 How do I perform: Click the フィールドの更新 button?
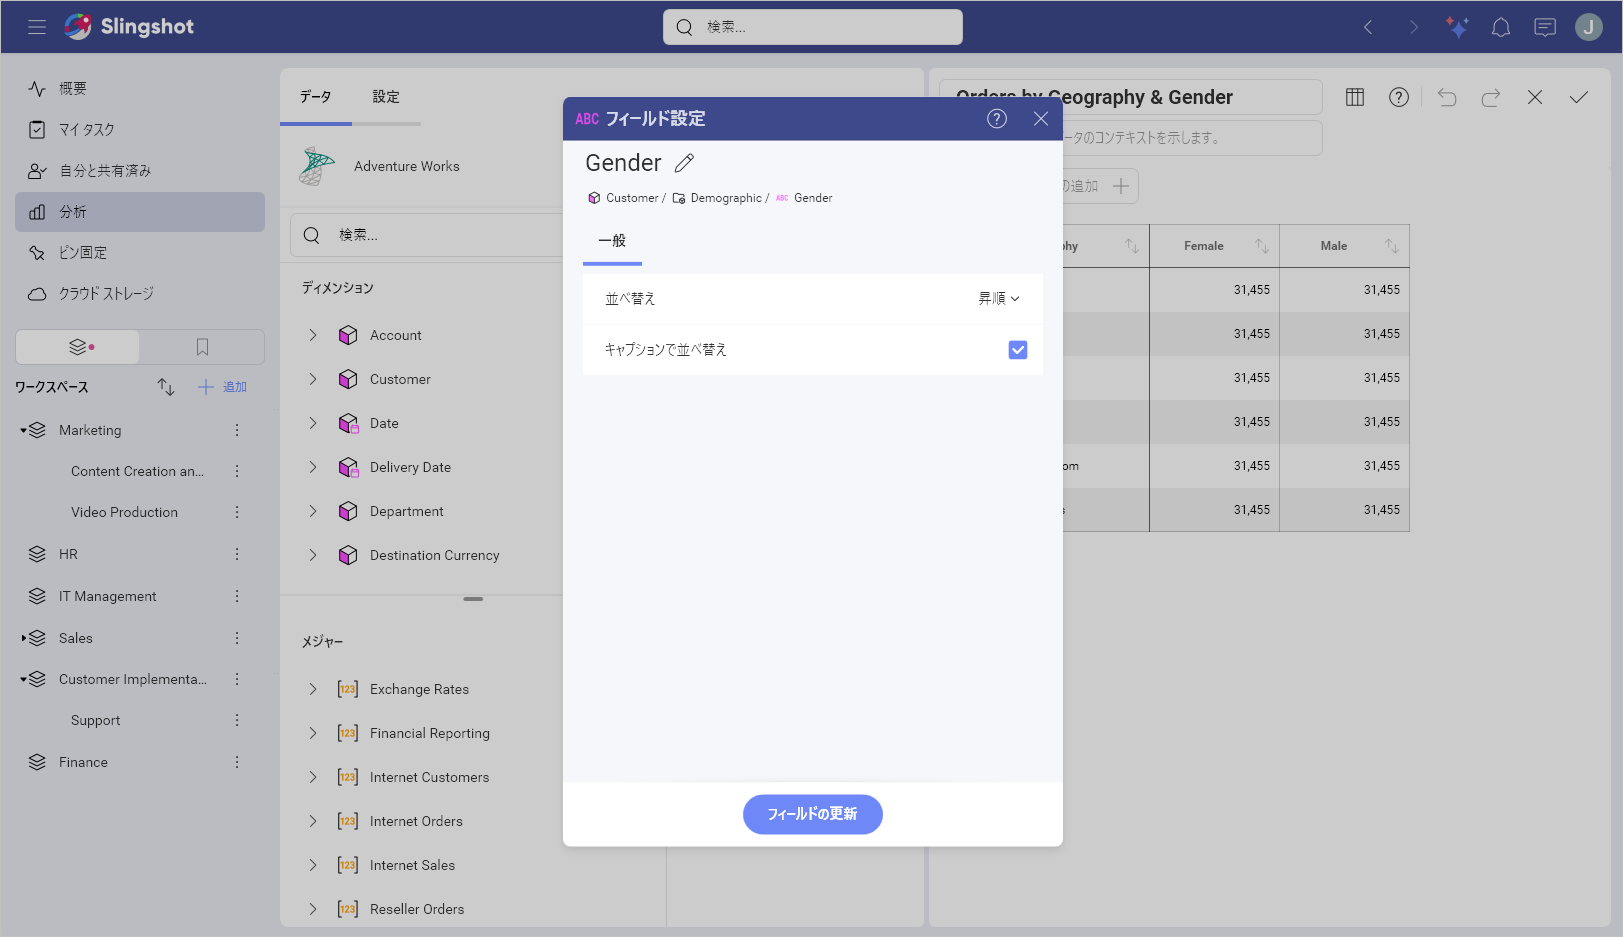(x=813, y=814)
